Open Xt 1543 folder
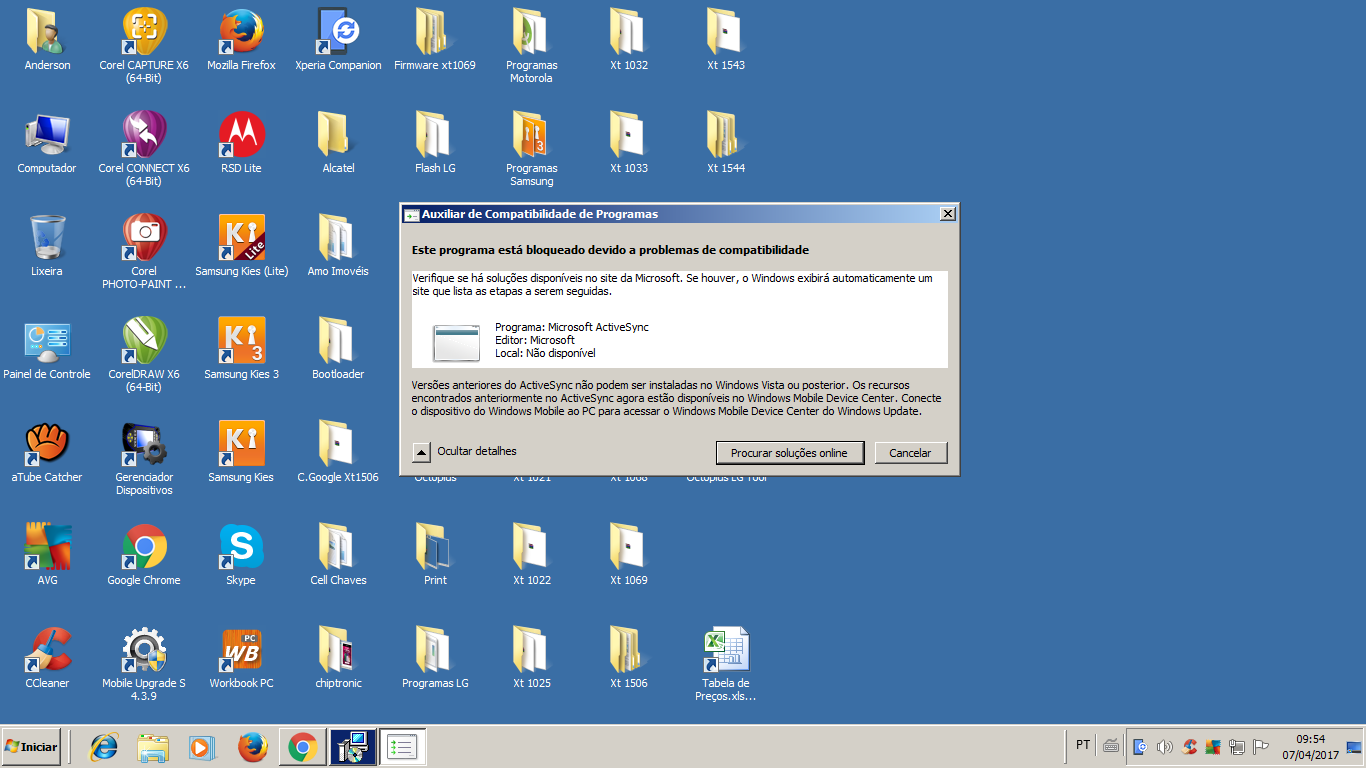This screenshot has width=1366, height=768. pos(726,40)
